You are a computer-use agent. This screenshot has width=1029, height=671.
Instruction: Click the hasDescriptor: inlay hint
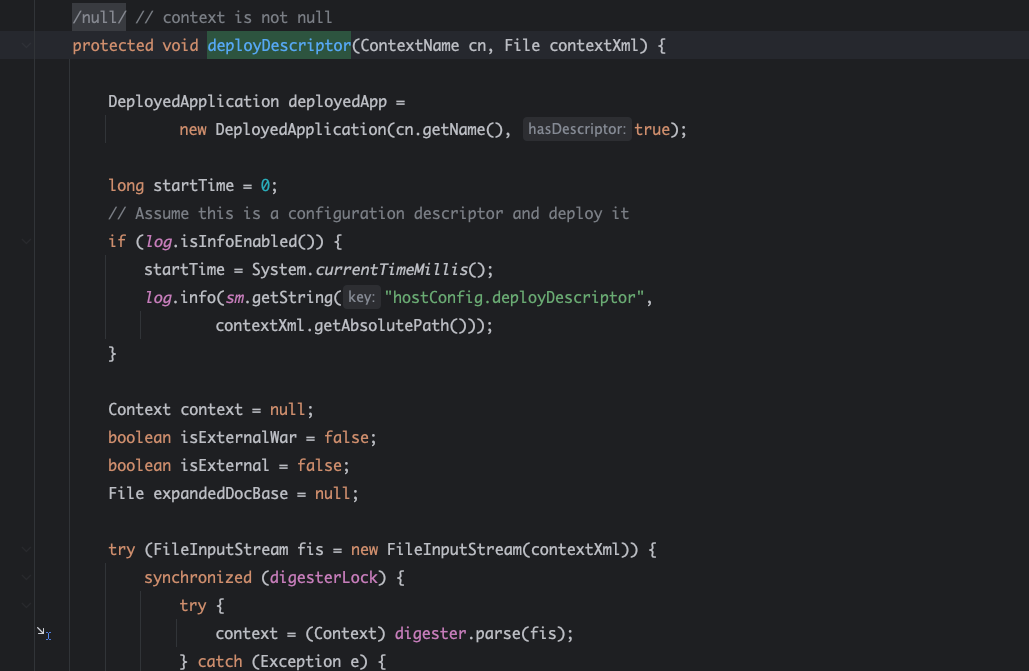(x=577, y=129)
